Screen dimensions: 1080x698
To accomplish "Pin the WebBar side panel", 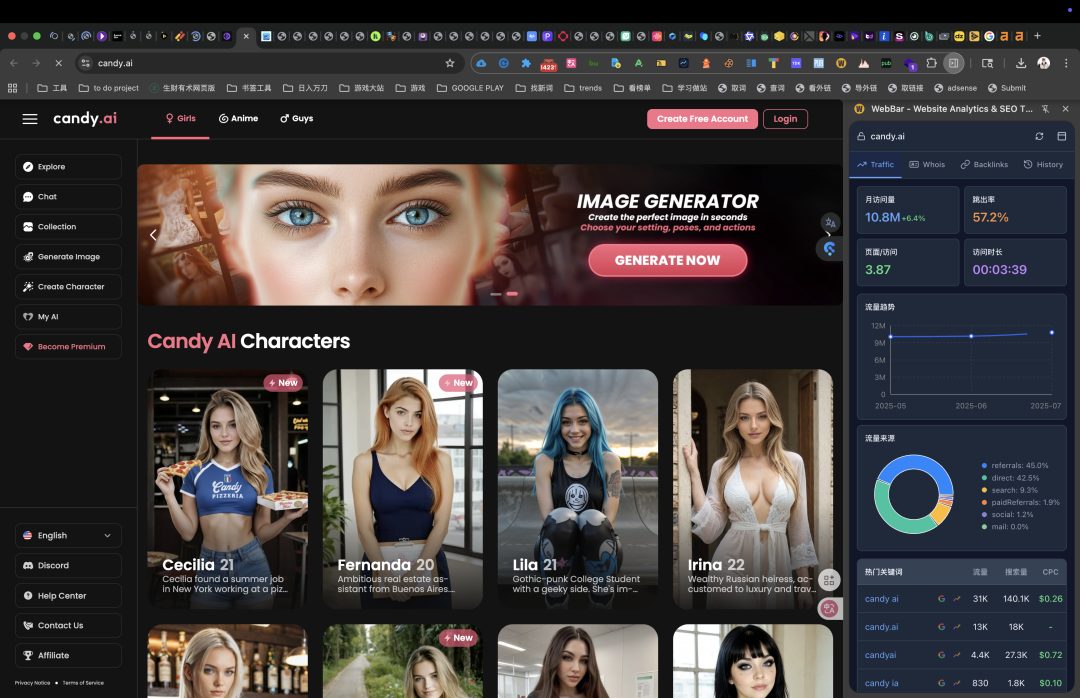I will click(x=1046, y=109).
